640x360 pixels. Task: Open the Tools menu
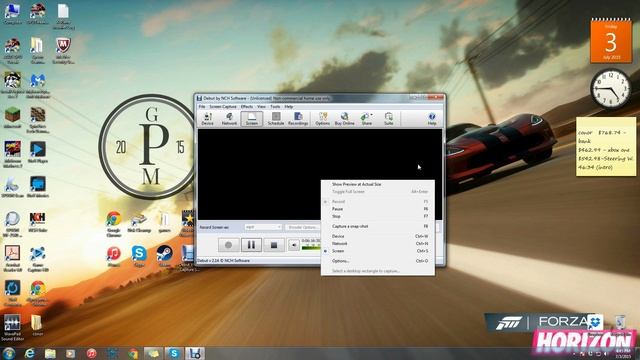[x=275, y=107]
